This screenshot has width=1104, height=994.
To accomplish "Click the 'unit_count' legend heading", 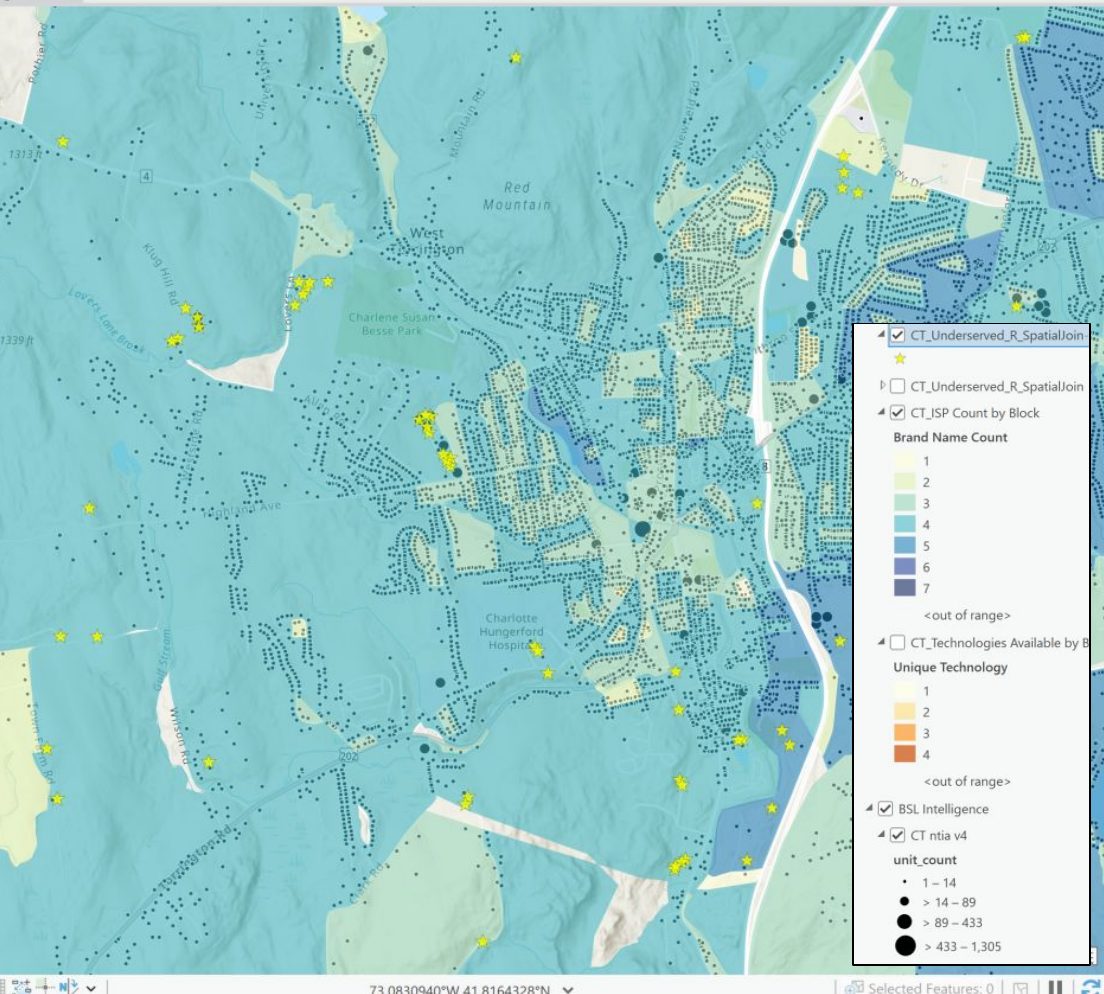I will click(x=924, y=860).
